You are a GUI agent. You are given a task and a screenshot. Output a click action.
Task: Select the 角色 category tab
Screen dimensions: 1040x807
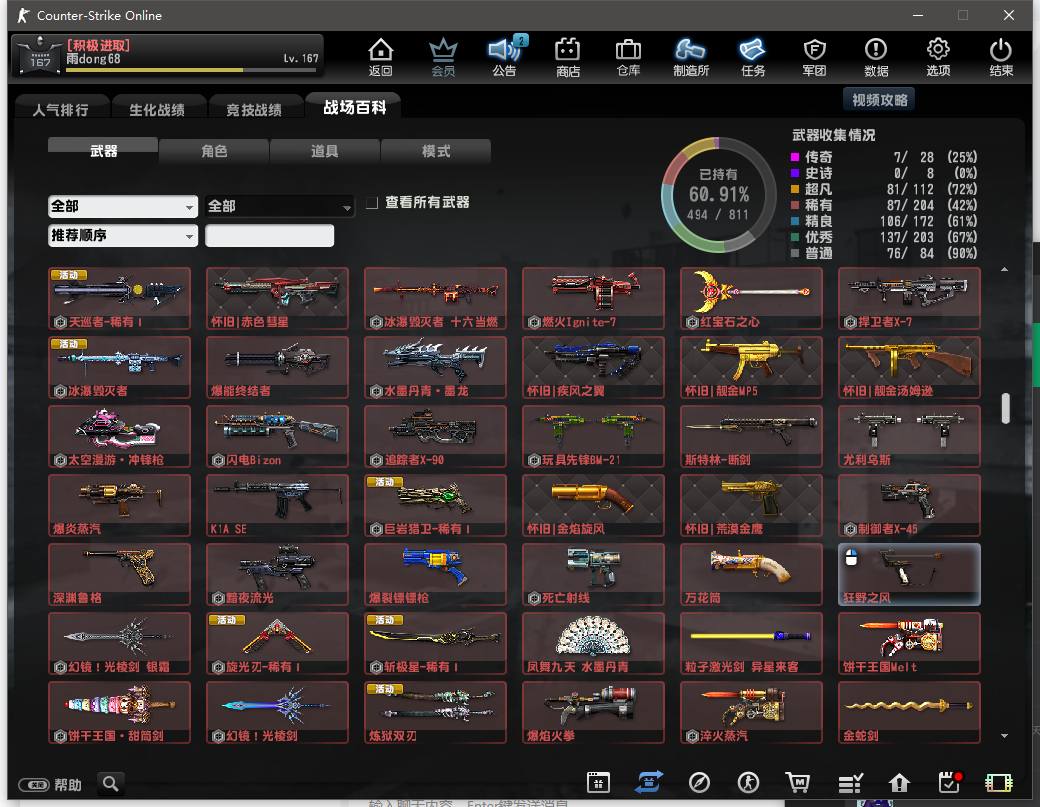[214, 151]
